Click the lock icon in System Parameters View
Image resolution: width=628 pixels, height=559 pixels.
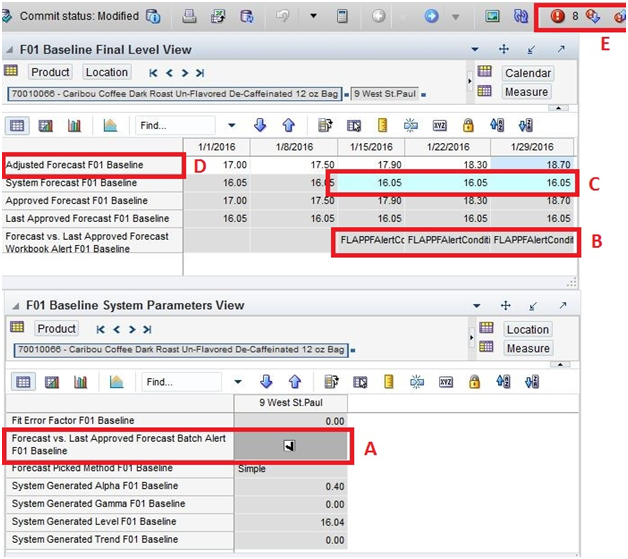[474, 382]
